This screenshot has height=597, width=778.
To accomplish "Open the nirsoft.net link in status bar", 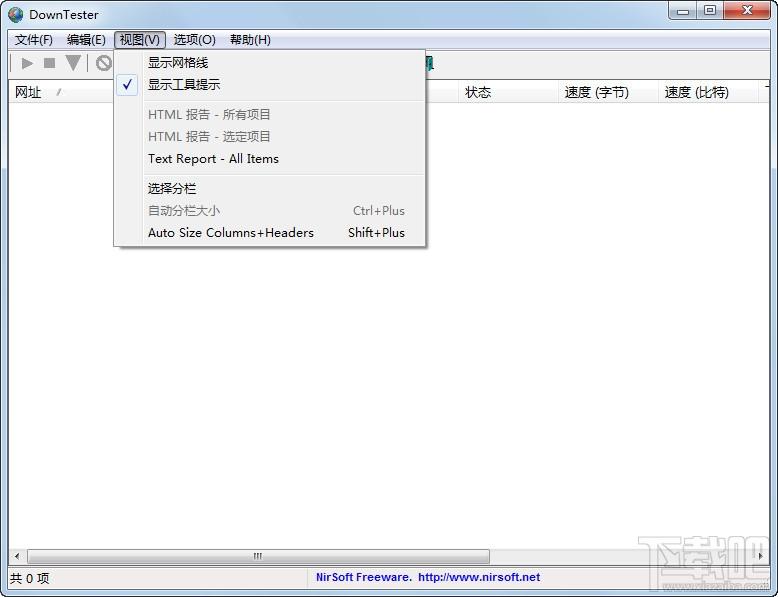I will pyautogui.click(x=478, y=577).
